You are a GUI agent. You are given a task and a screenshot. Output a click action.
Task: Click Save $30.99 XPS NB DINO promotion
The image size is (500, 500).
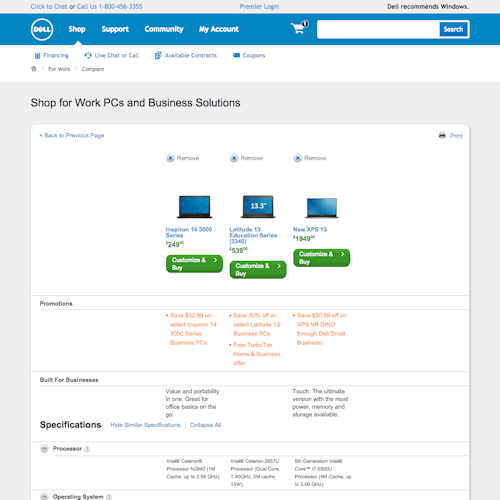coord(321,329)
